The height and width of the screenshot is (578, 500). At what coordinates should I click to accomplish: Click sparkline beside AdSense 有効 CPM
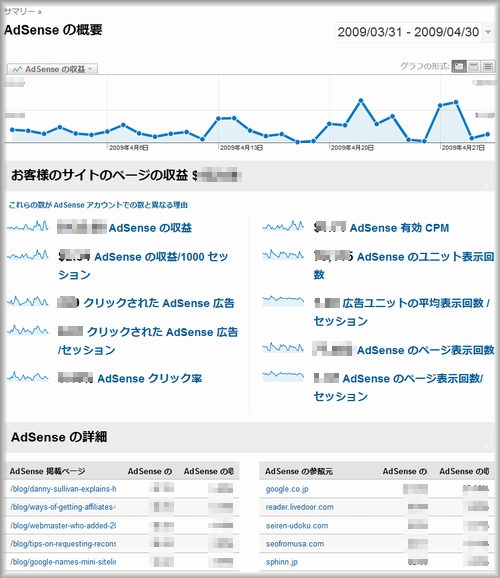pos(283,226)
